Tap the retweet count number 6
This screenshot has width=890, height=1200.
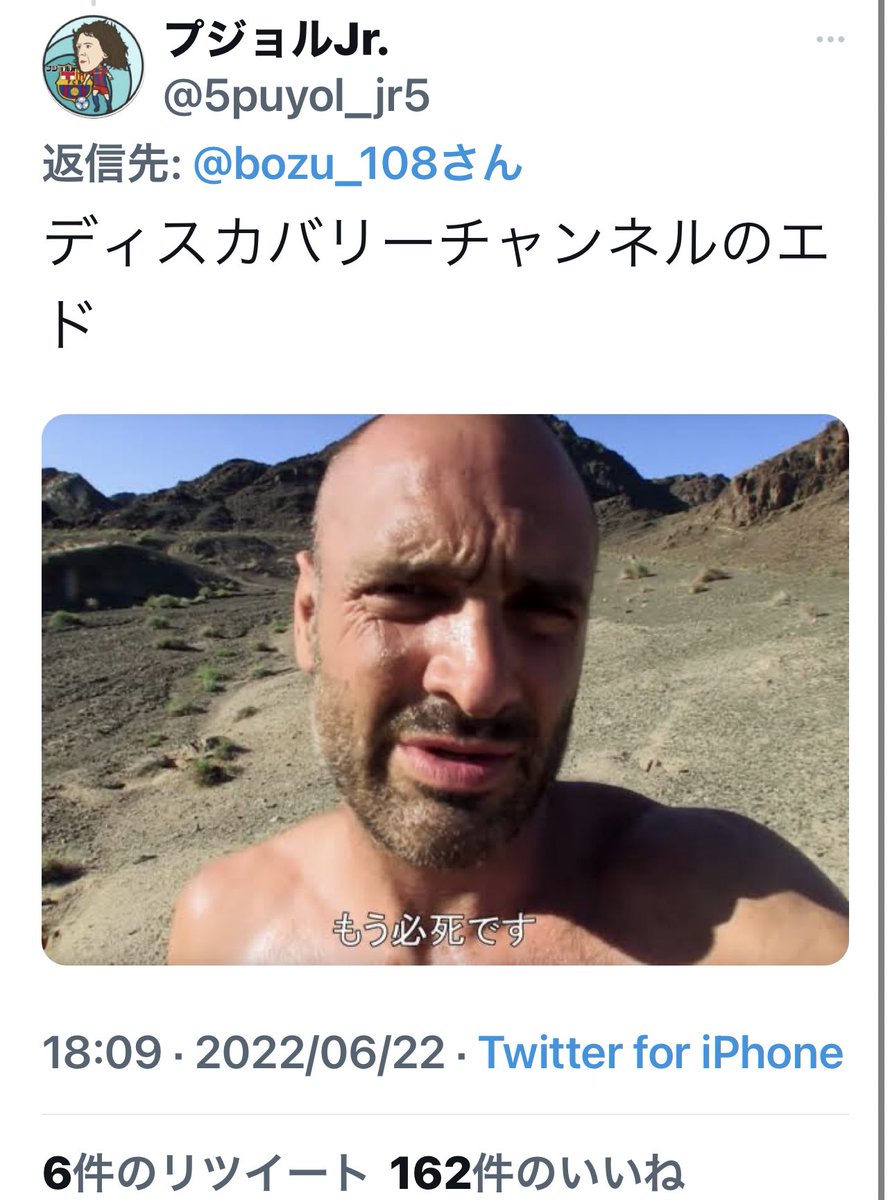coord(56,1171)
